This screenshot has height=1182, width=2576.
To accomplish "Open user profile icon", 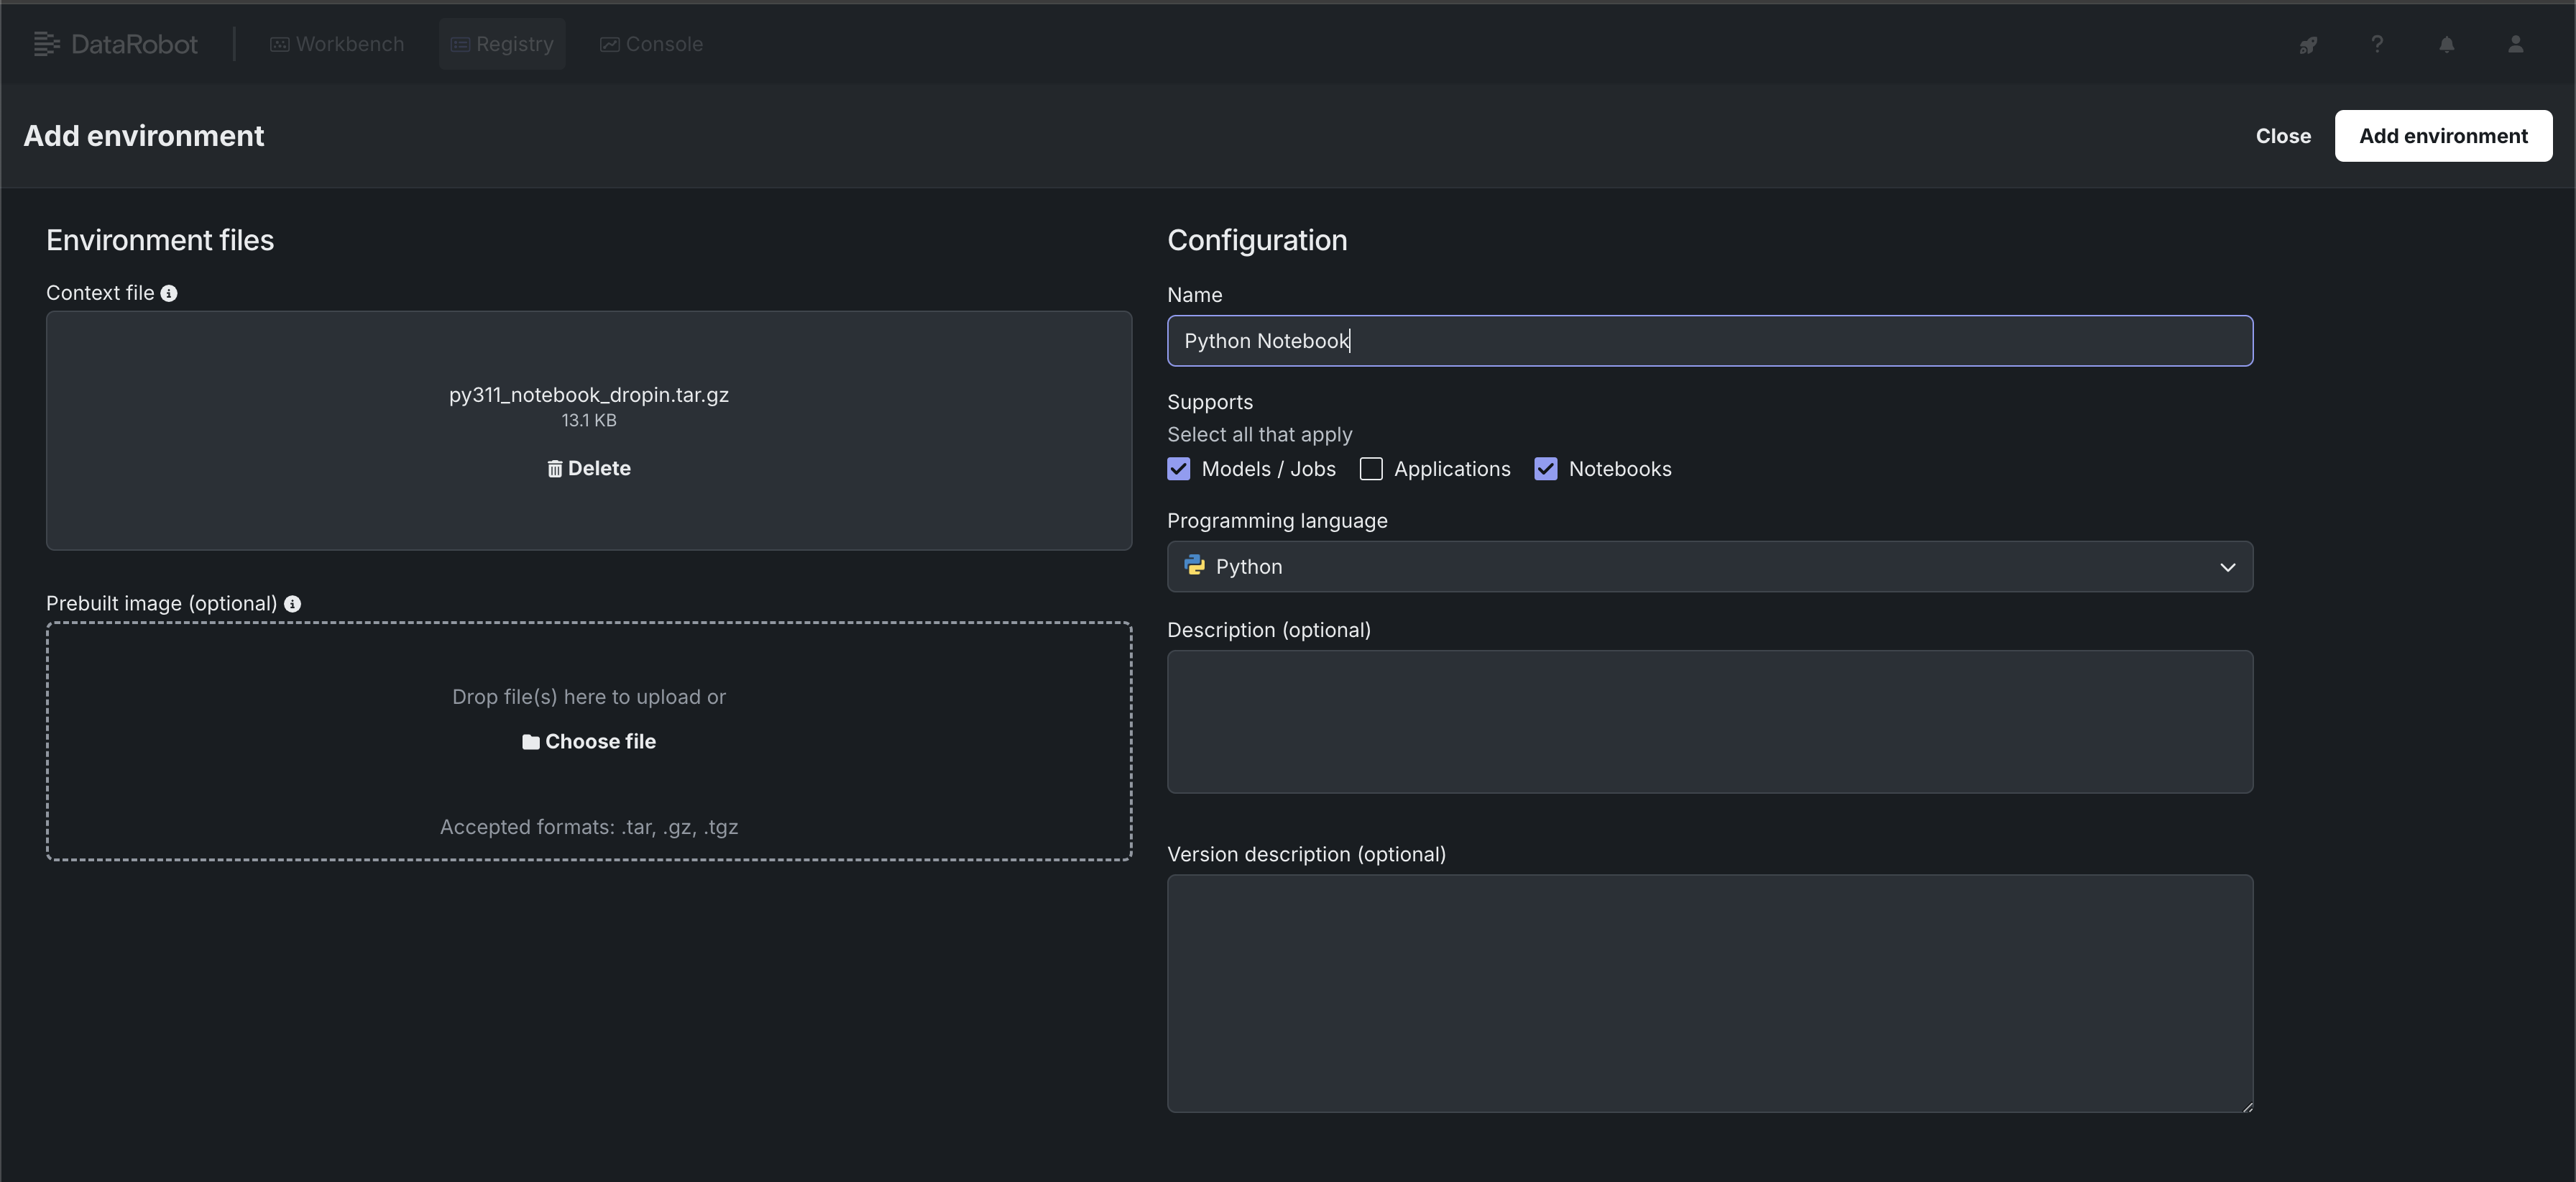I will pos(2515,45).
